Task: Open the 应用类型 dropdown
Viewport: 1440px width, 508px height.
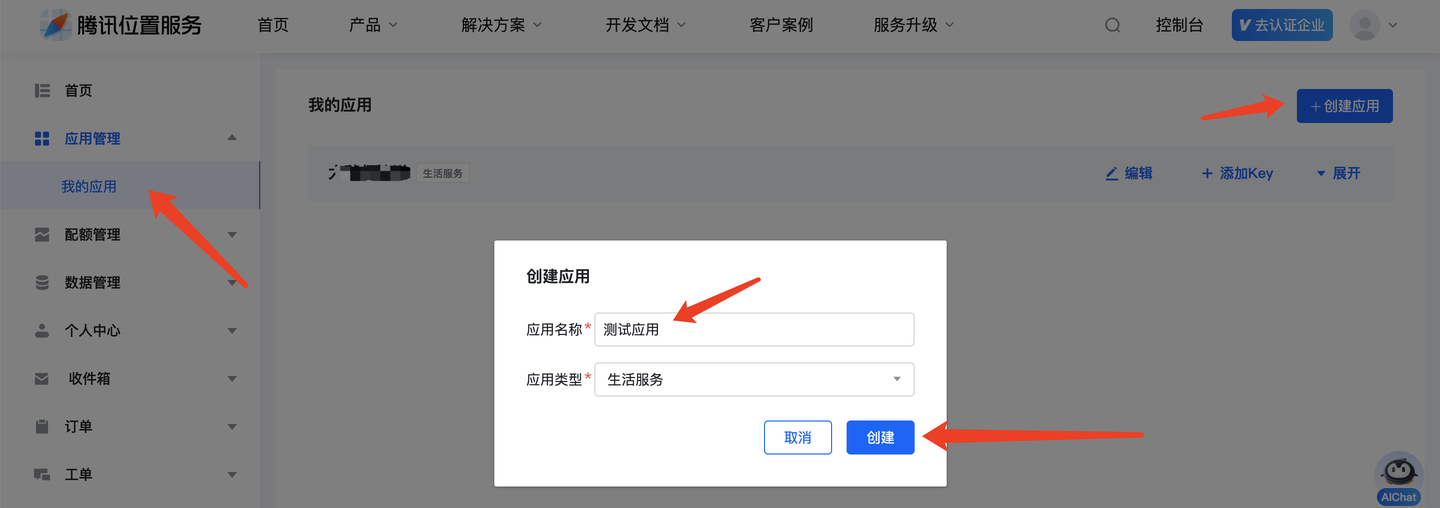Action: pyautogui.click(x=754, y=379)
